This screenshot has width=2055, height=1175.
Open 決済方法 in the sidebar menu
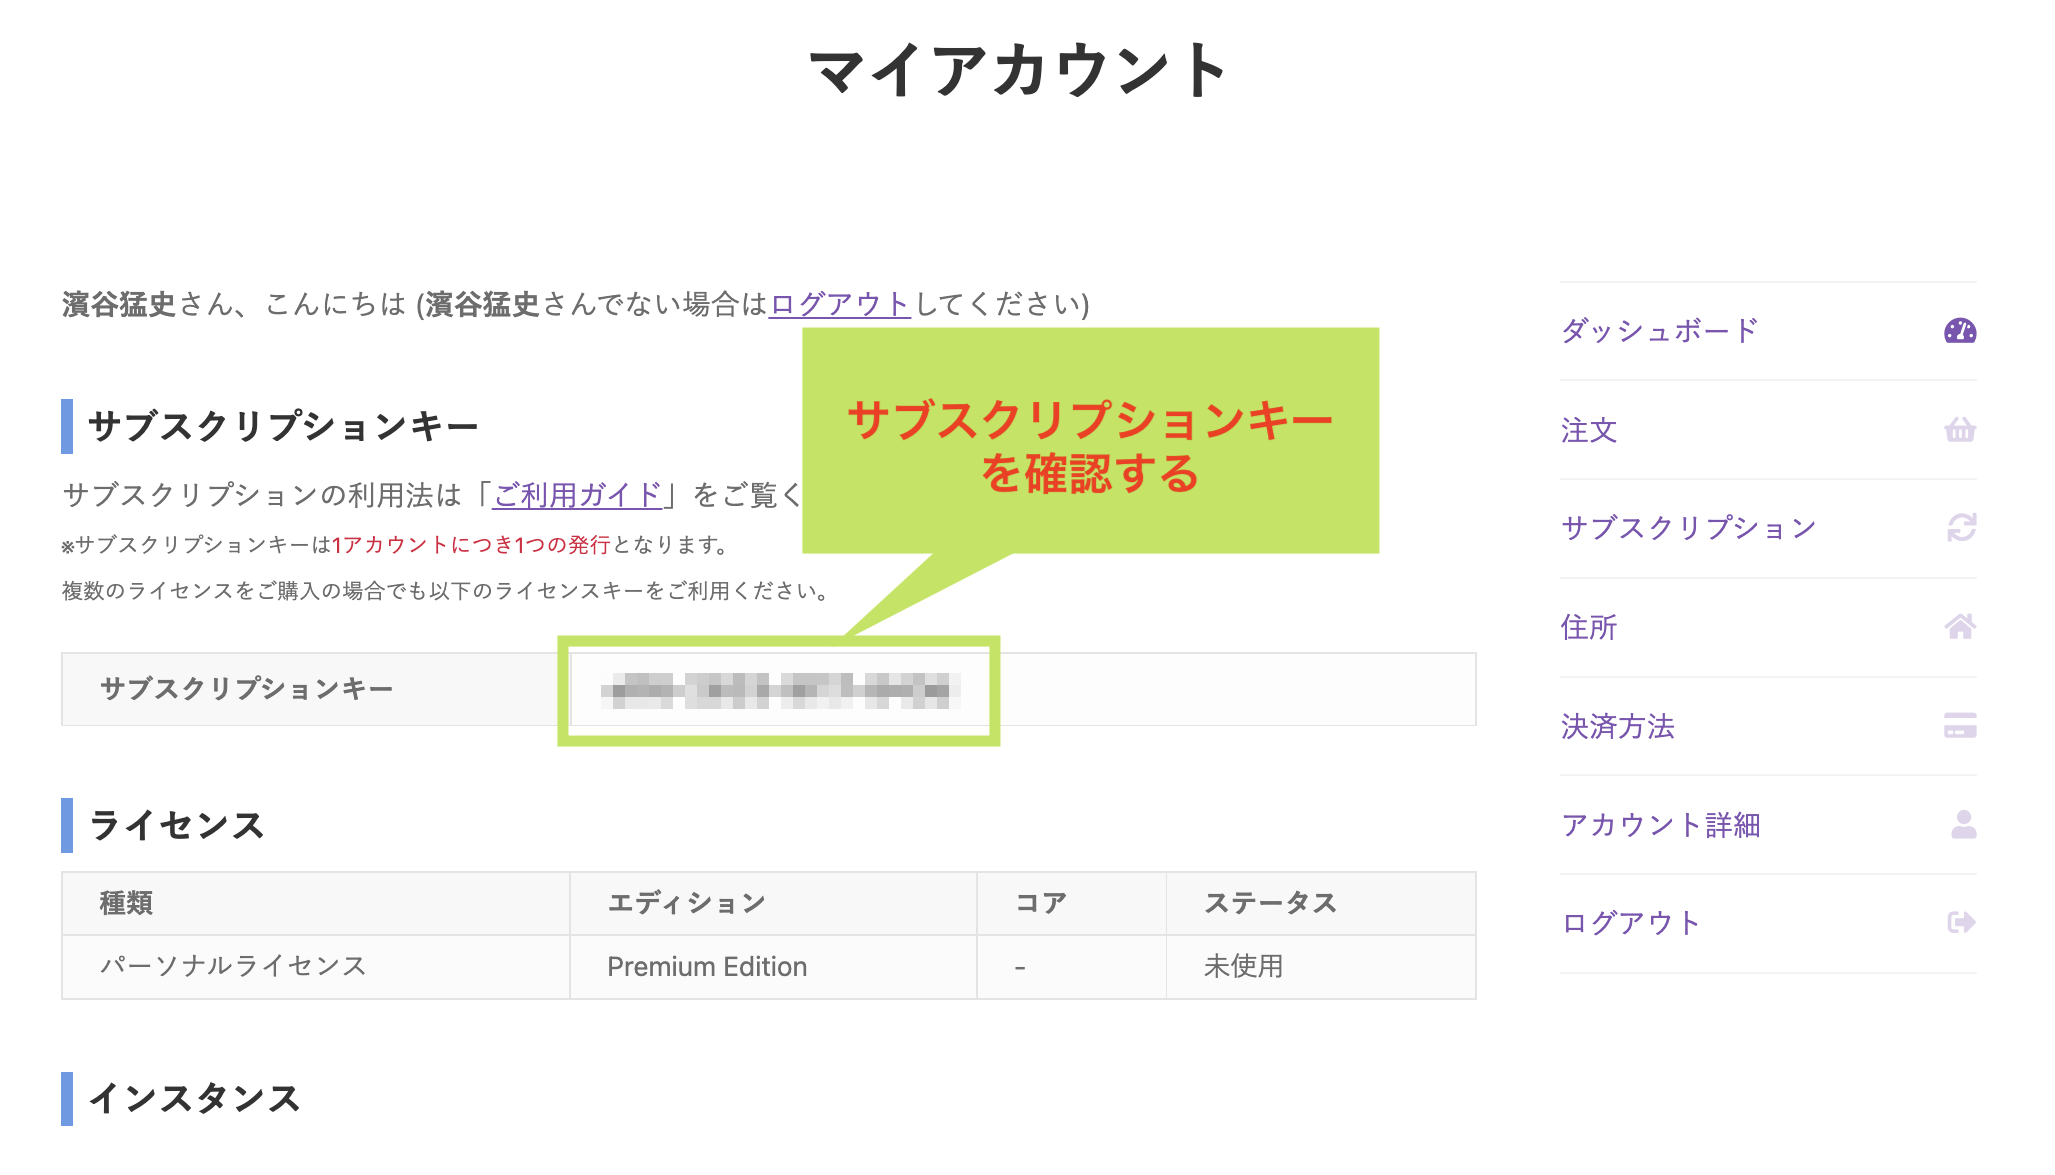tap(1617, 726)
